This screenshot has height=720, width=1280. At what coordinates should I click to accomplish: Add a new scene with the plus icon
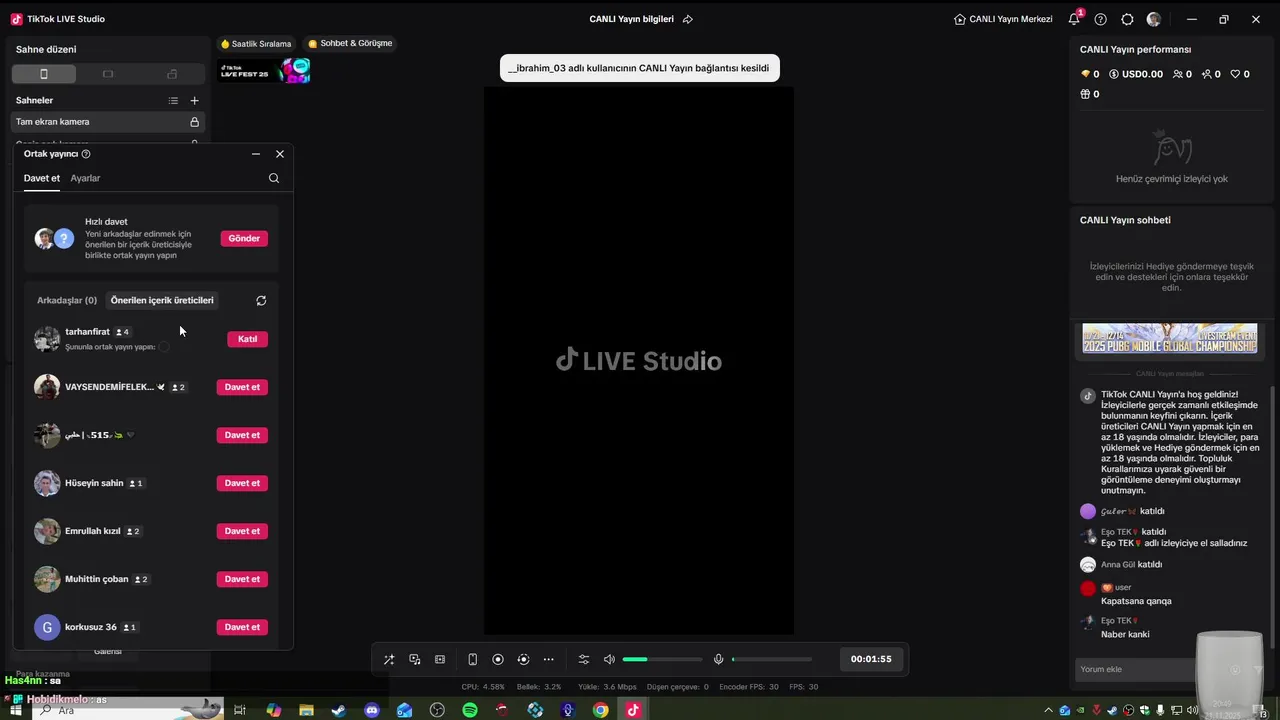point(194,100)
